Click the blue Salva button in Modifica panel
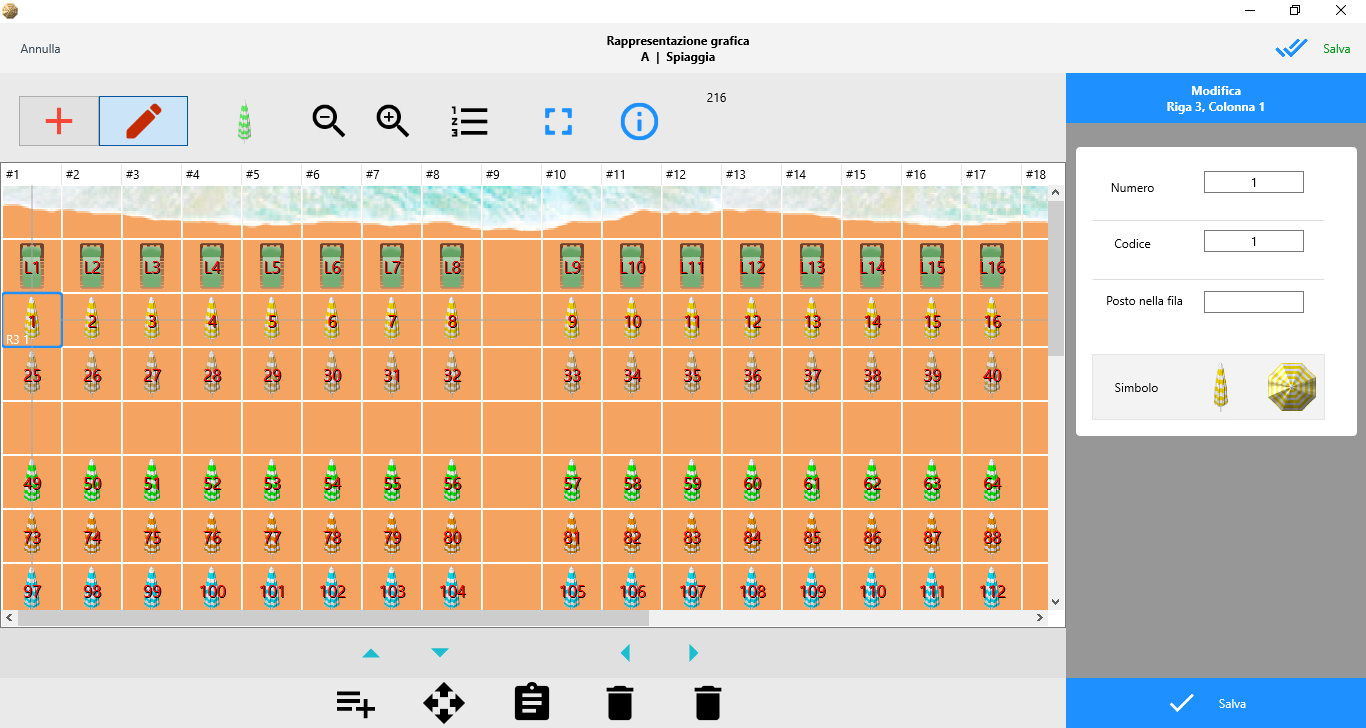Screen dimensions: 1366x728 [1216, 703]
